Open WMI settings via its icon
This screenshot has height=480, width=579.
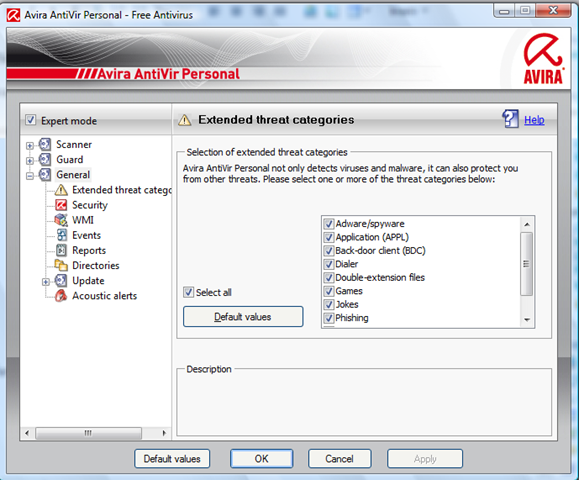pos(61,220)
